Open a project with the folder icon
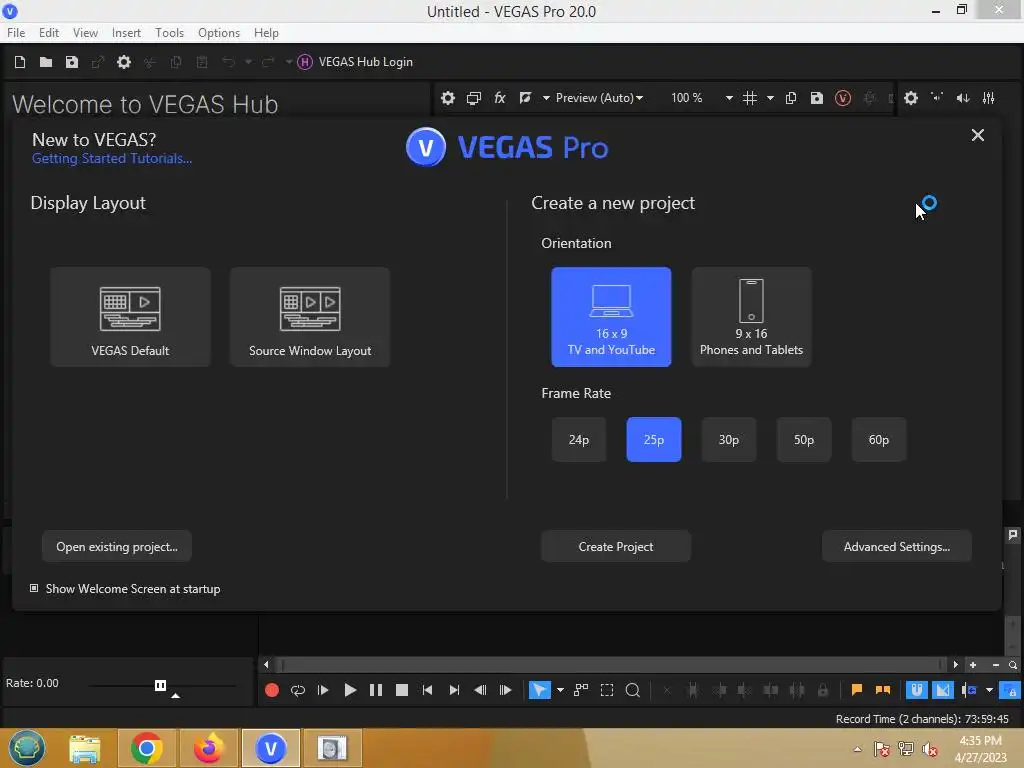 (x=46, y=62)
